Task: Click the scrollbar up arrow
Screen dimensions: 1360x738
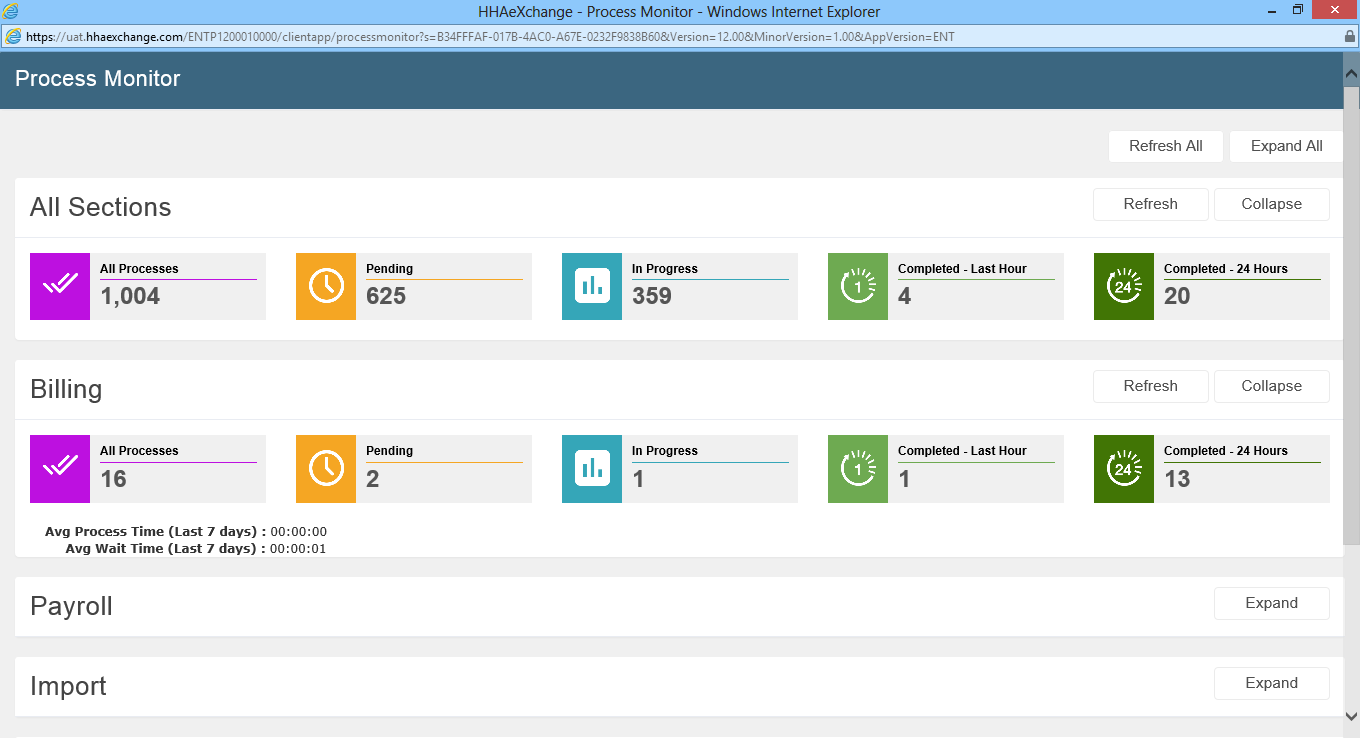Action: click(1351, 74)
